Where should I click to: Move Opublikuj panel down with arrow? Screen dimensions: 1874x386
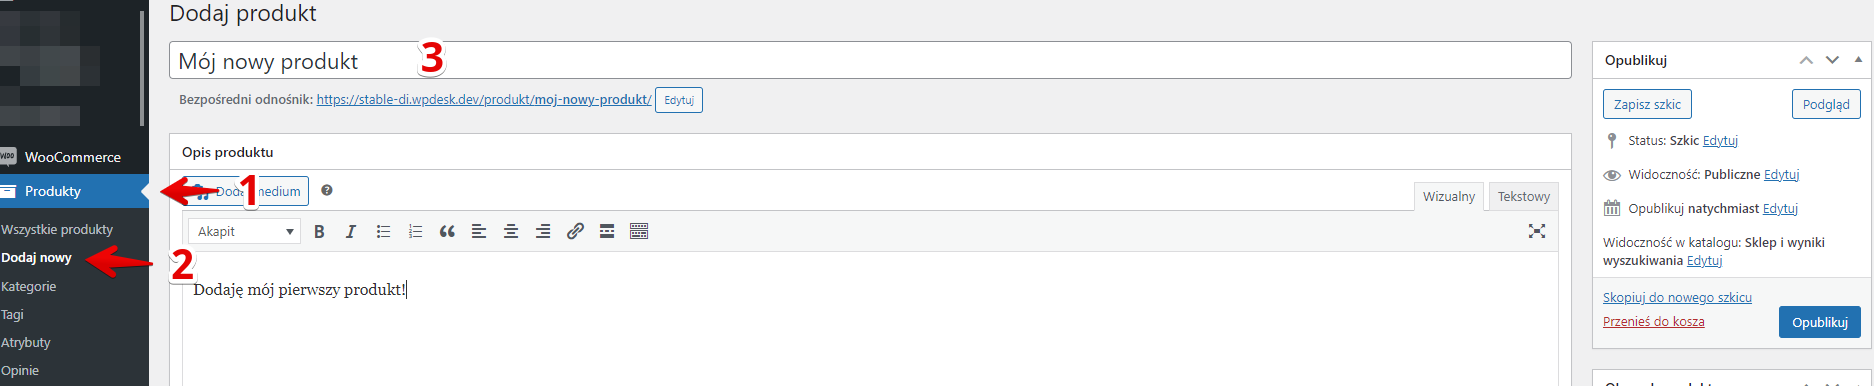tap(1832, 60)
